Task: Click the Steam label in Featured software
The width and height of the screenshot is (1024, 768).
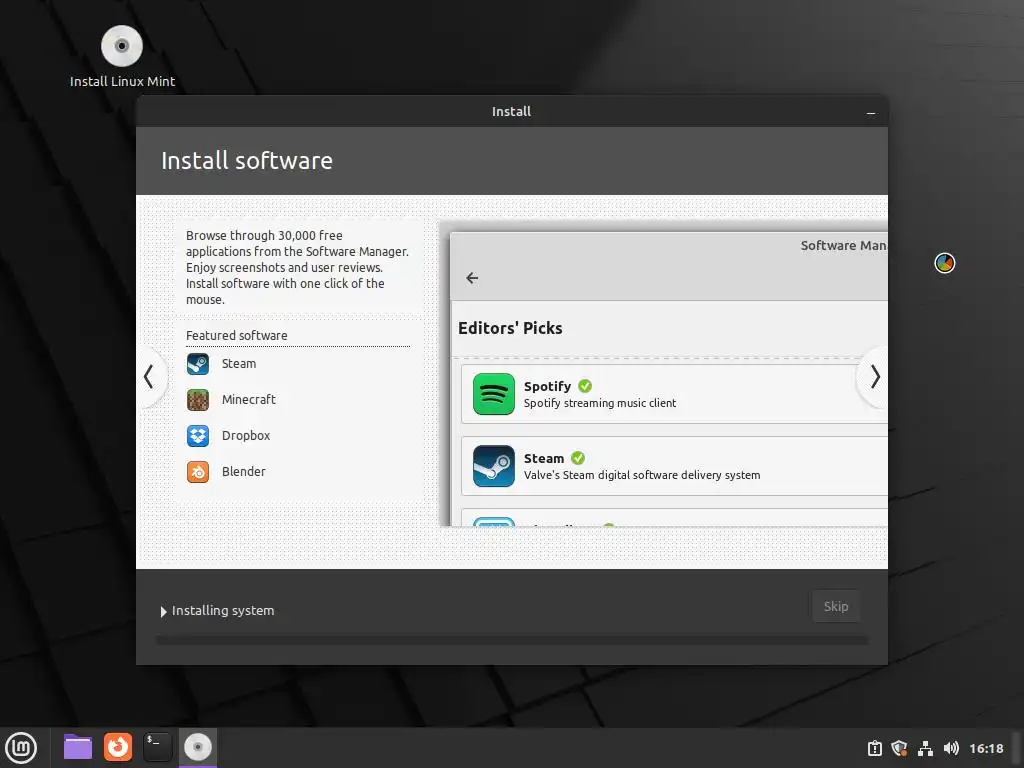Action: pos(239,364)
